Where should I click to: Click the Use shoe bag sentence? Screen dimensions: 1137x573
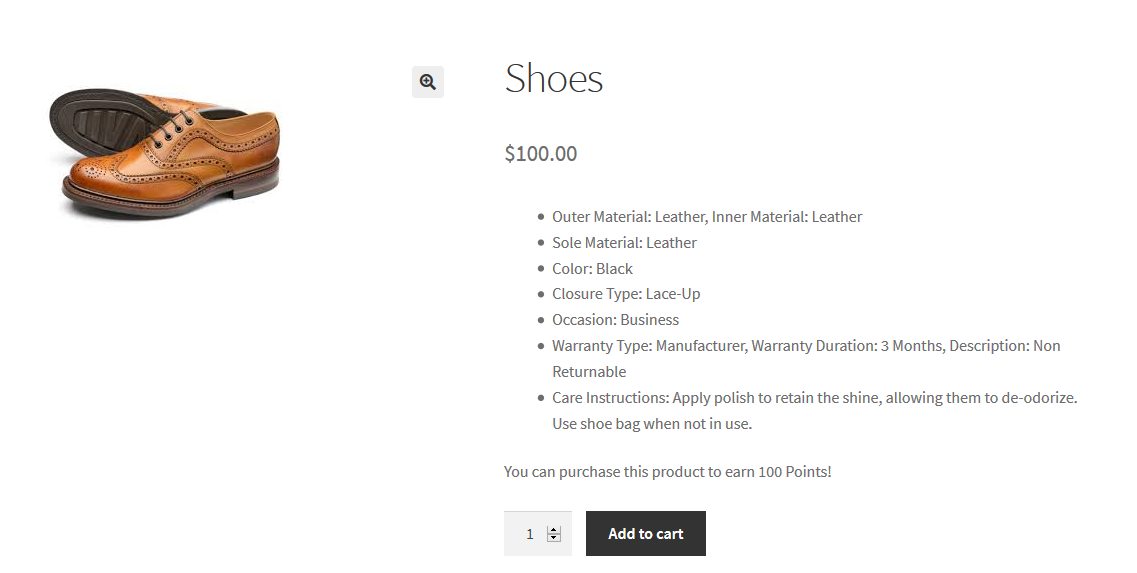651,424
